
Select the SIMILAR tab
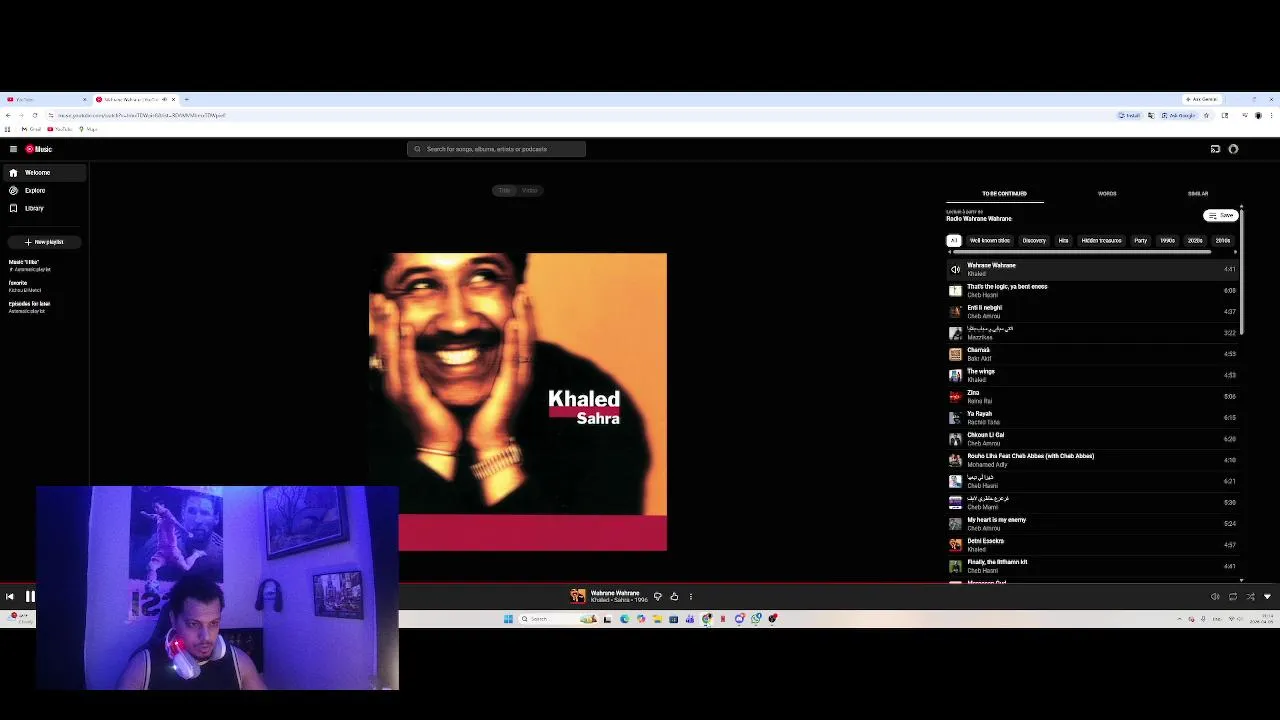coord(1198,193)
